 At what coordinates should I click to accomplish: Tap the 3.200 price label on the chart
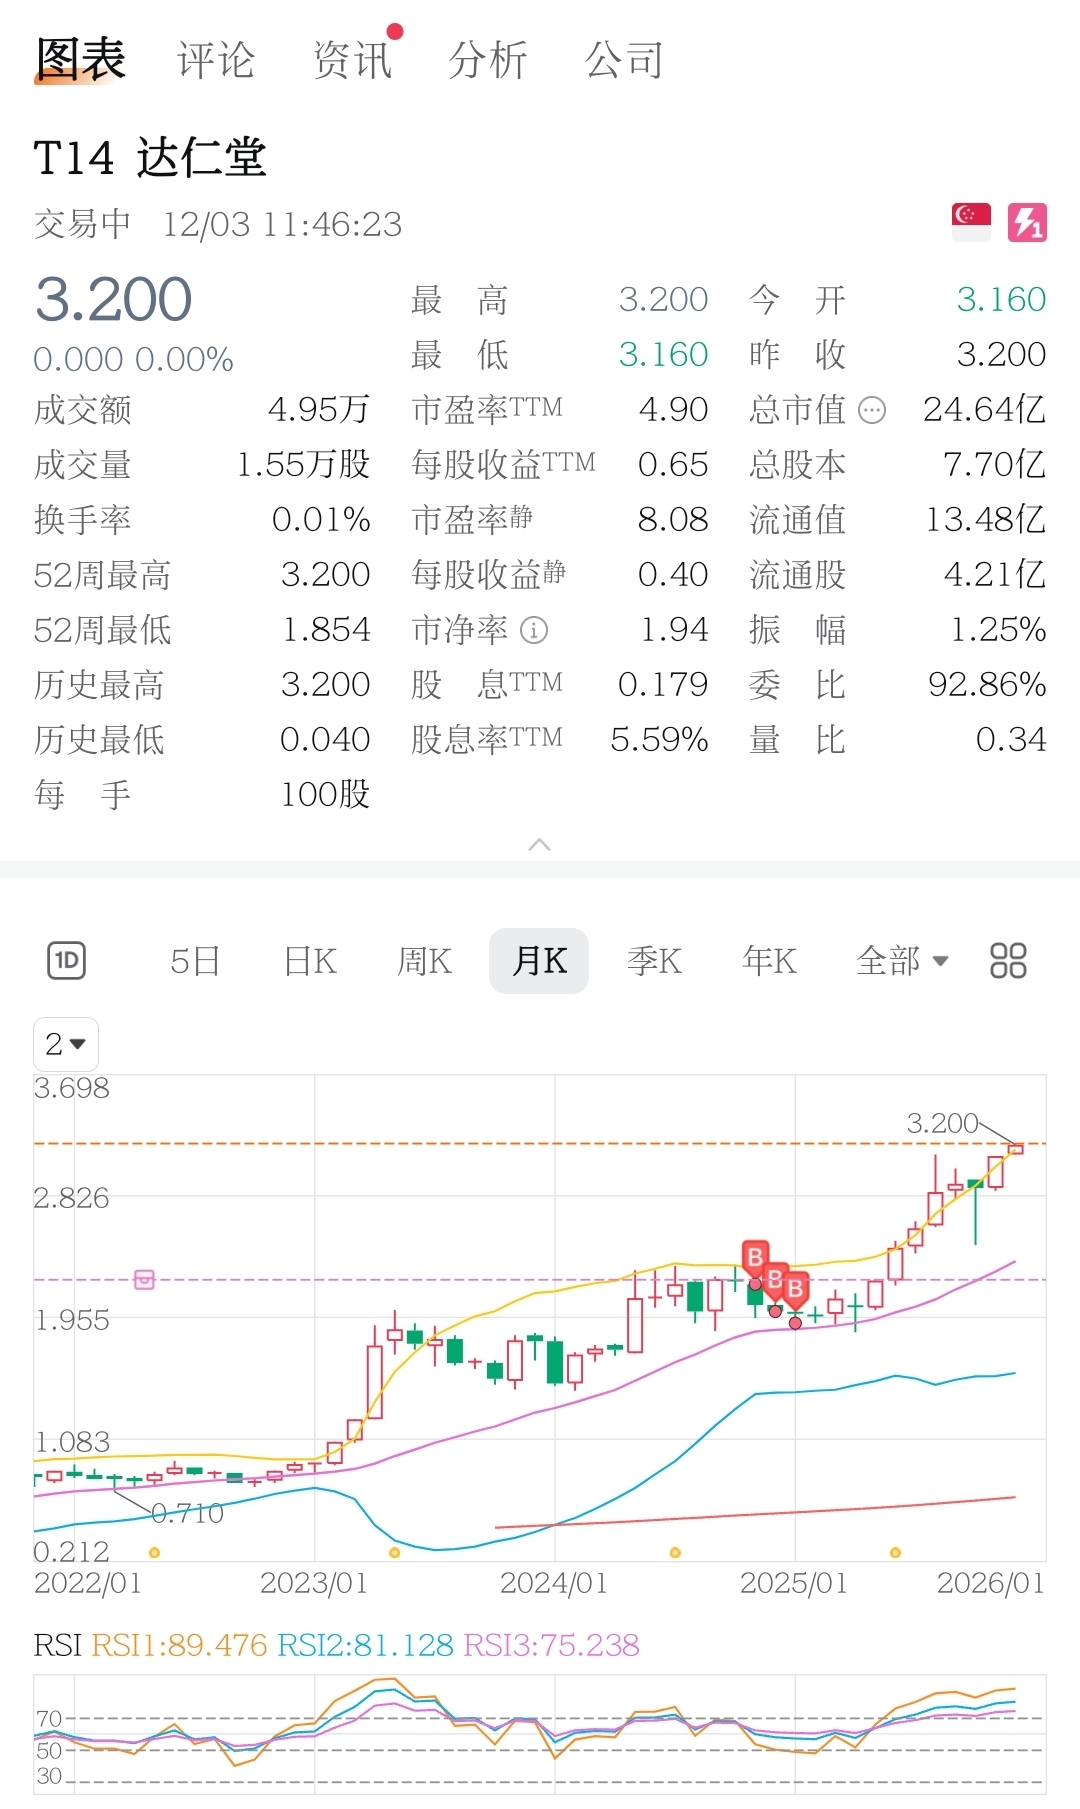942,1123
